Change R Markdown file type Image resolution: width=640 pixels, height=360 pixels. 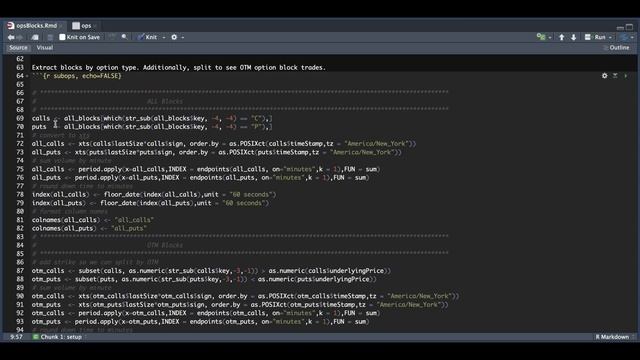tap(615, 337)
